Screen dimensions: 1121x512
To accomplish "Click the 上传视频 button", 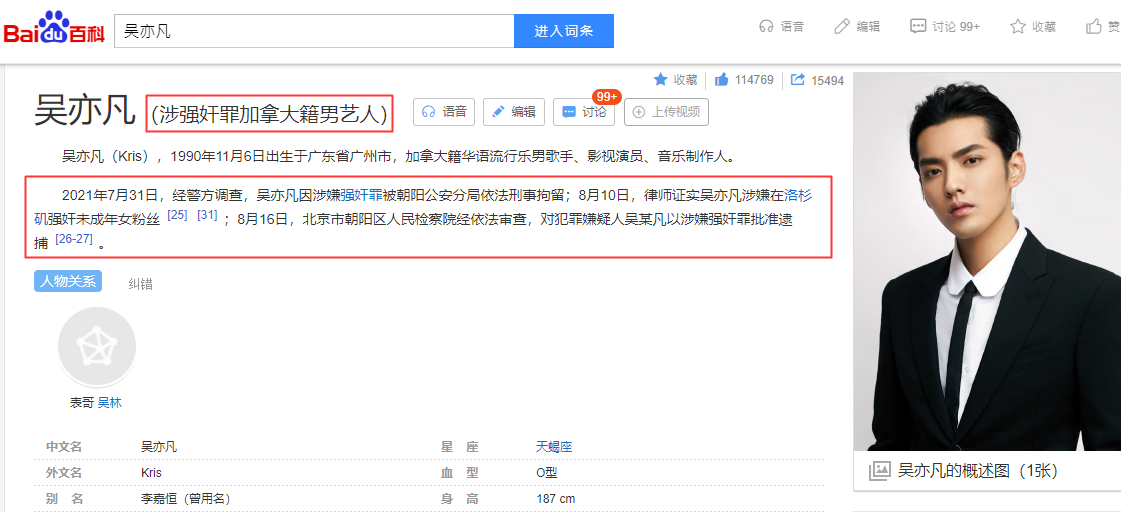I will pos(666,112).
